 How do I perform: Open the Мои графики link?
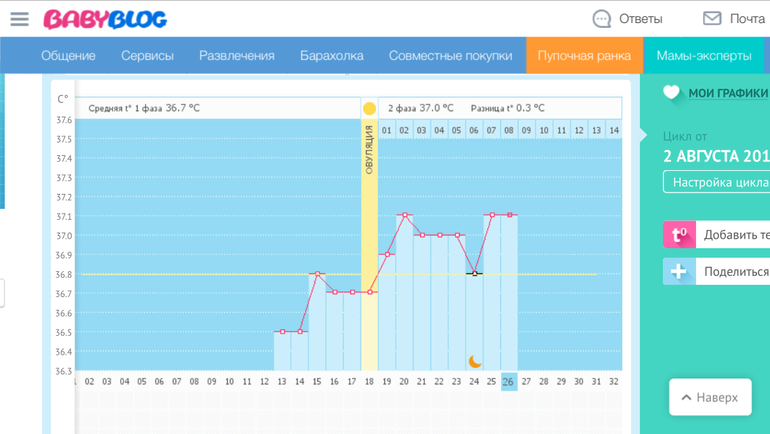728,93
